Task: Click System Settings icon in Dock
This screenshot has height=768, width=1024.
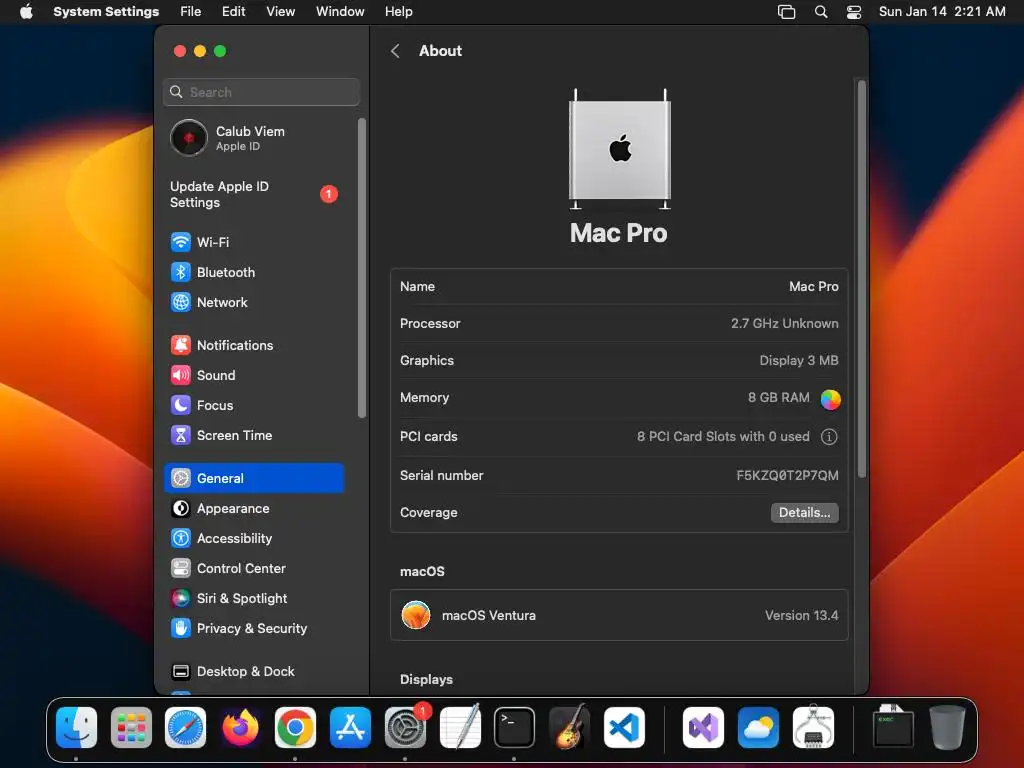Action: (x=405, y=727)
